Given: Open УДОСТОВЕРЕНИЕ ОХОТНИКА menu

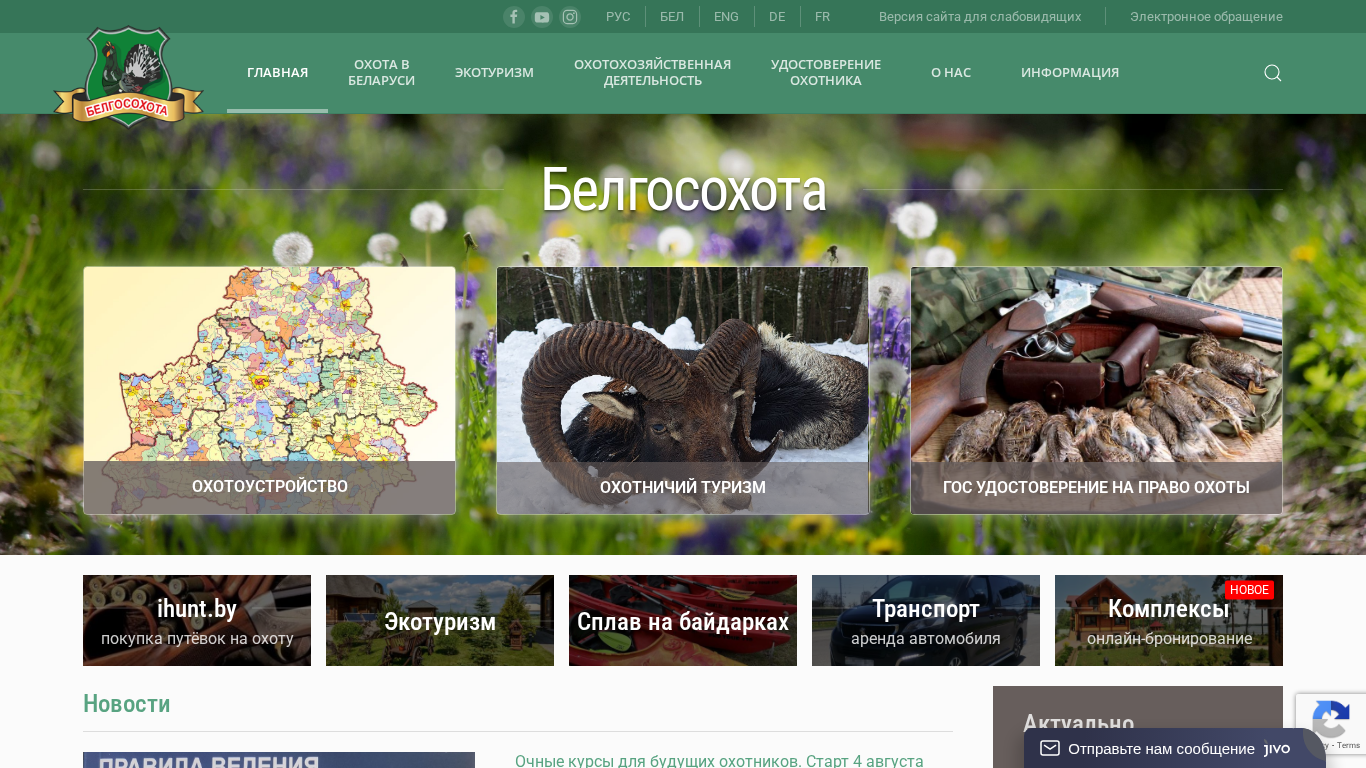Looking at the screenshot, I should click(826, 73).
